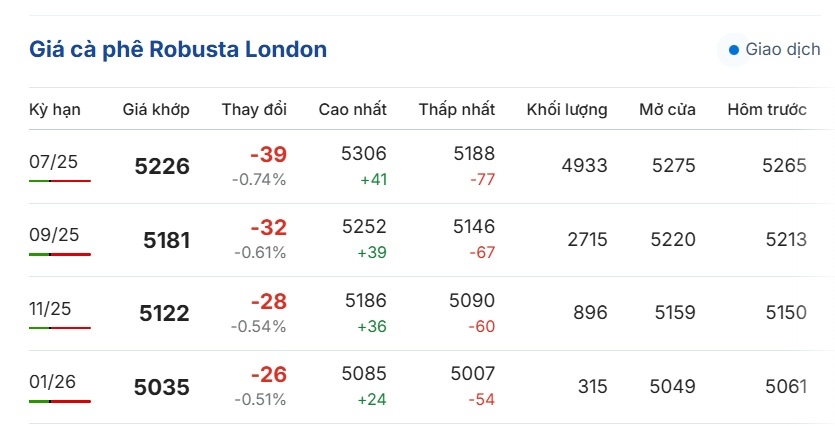Screen dimensions: 835x426
Task: Sort by the Mở cửa column header
Action: pyautogui.click(x=667, y=110)
